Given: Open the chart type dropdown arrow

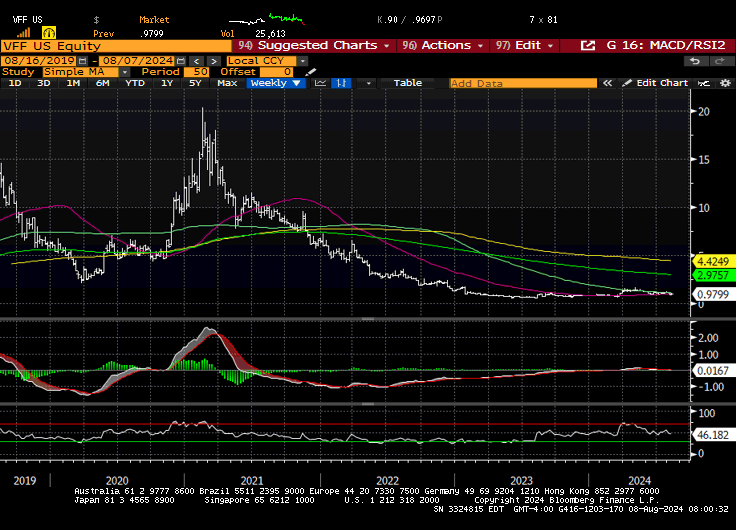Looking at the screenshot, I should [368, 83].
